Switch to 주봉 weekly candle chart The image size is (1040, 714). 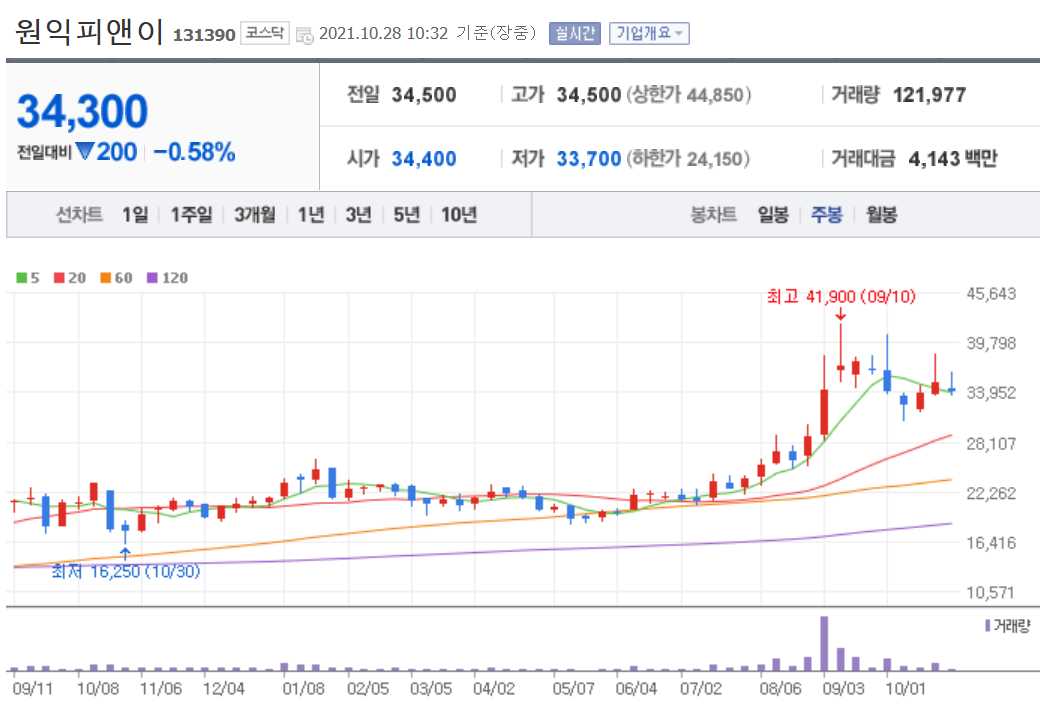[x=826, y=214]
